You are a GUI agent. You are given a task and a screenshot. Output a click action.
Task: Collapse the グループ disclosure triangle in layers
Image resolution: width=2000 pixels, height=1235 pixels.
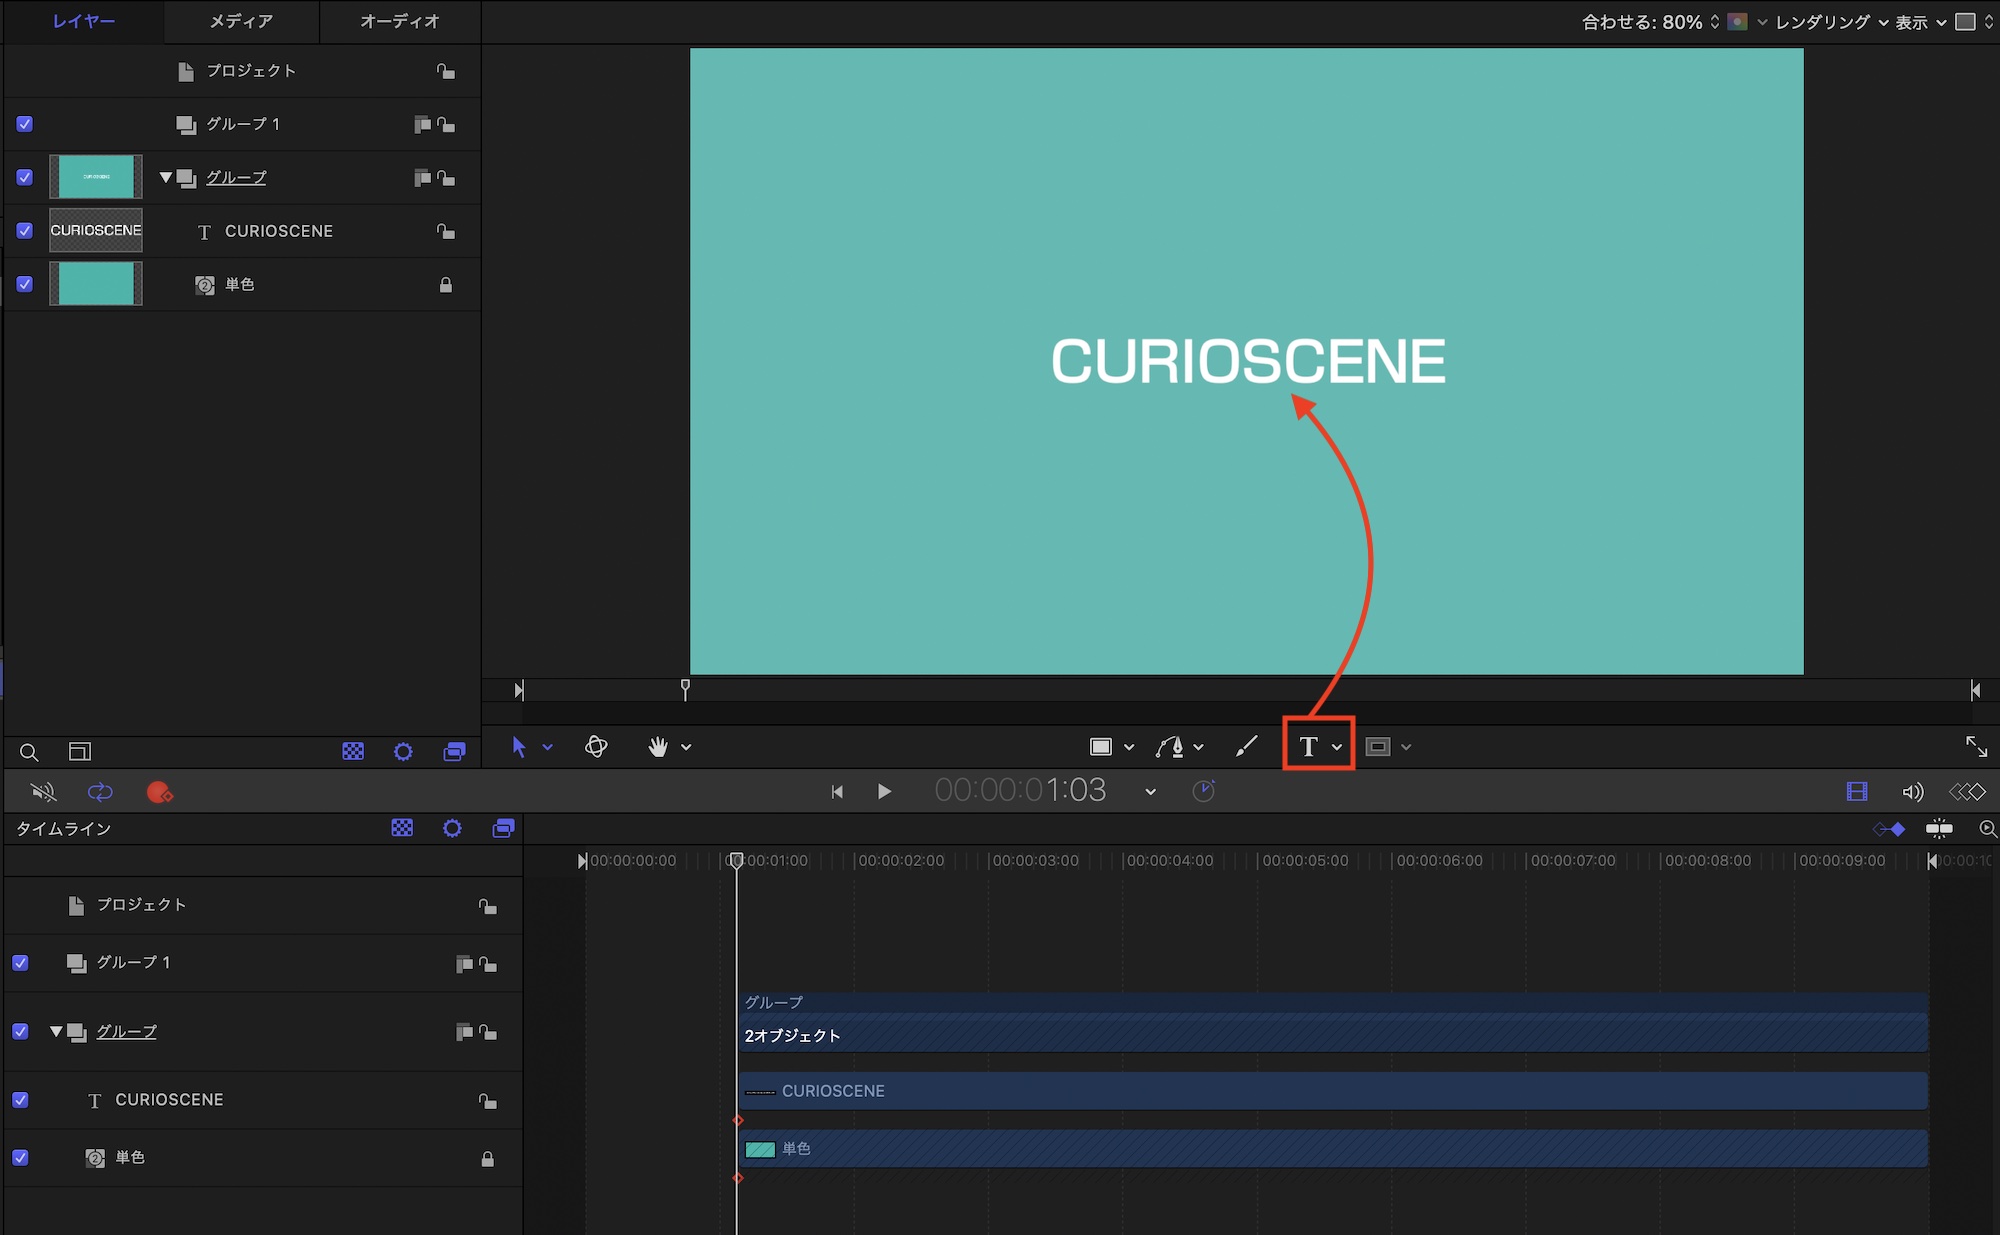coord(166,178)
